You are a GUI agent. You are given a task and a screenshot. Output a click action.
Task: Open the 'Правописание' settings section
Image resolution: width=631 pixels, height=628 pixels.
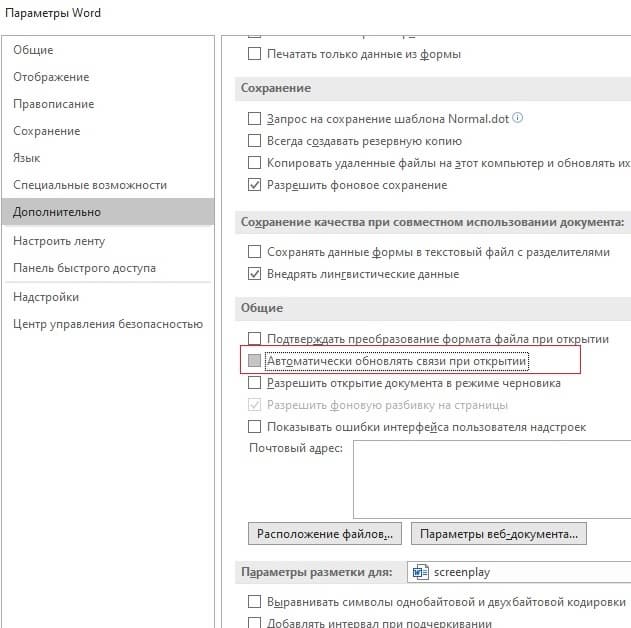pos(53,104)
